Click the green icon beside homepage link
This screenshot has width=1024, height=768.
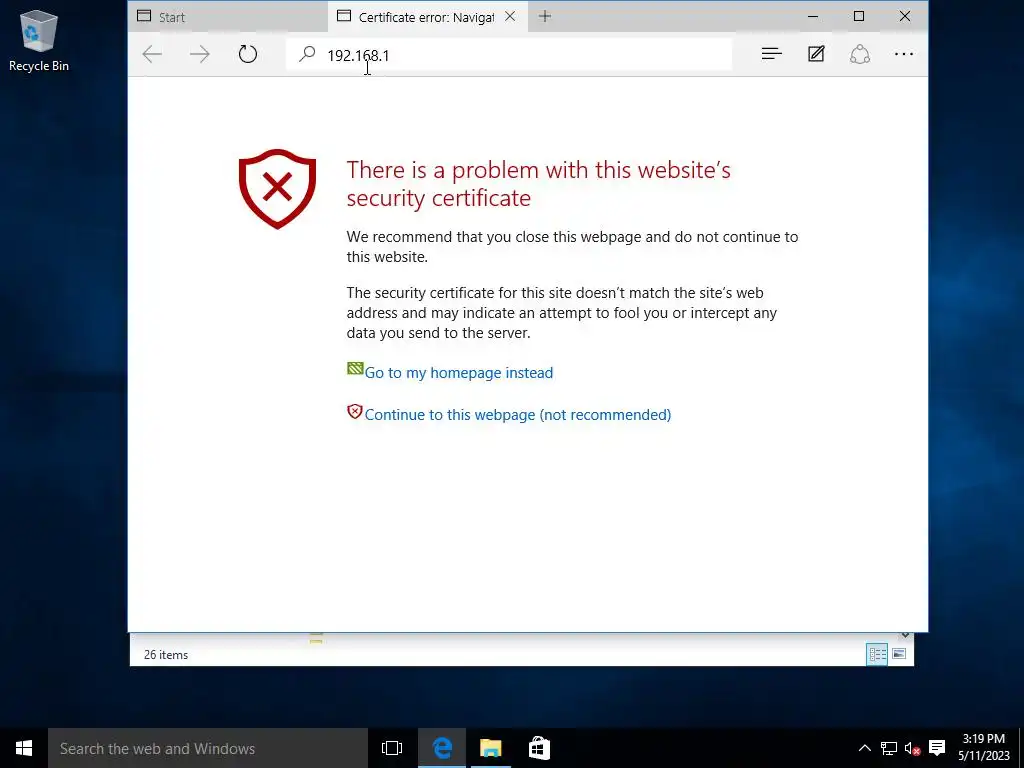coord(355,368)
